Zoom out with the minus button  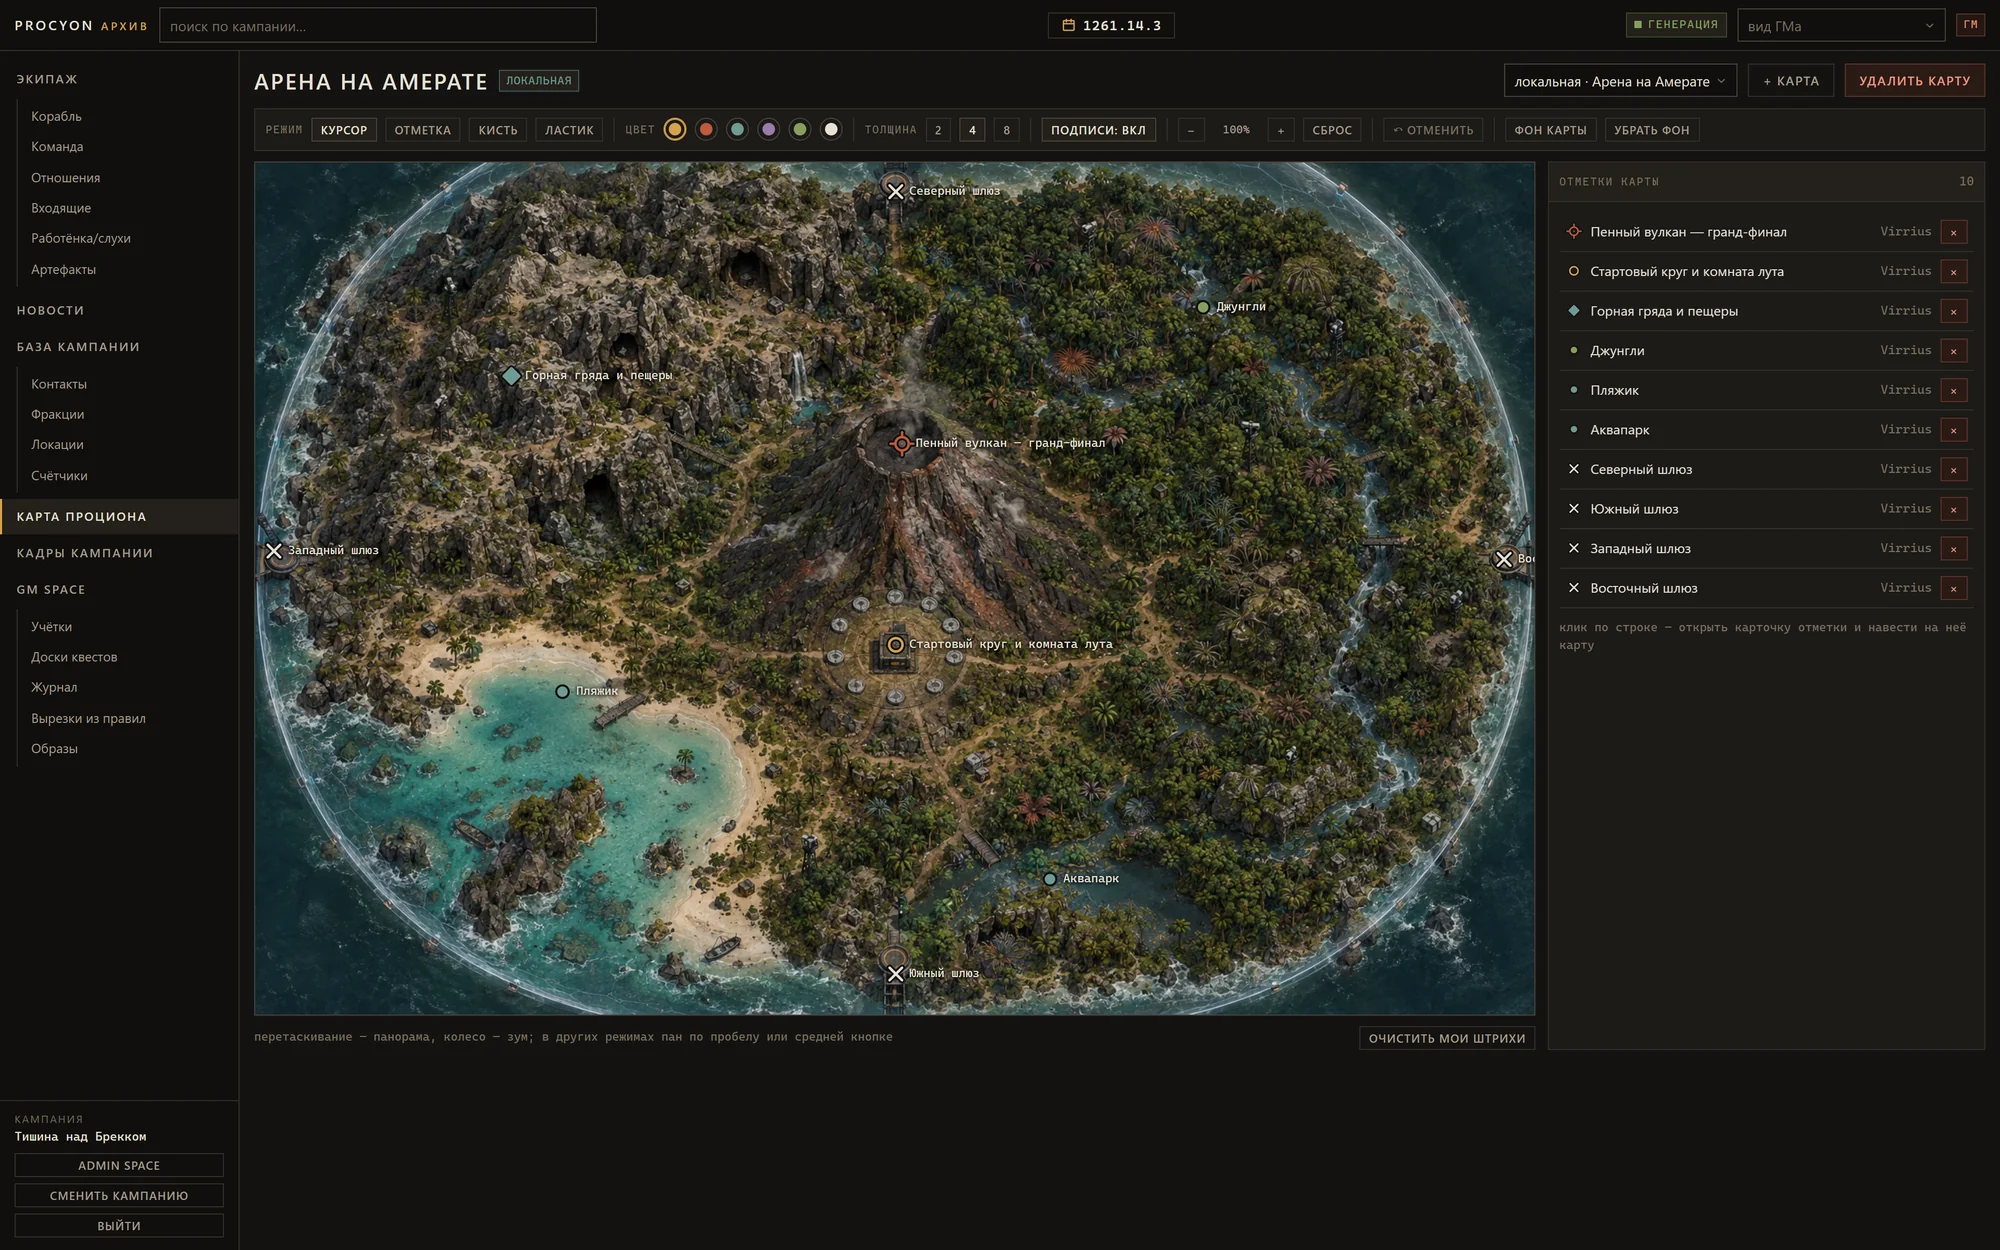pyautogui.click(x=1190, y=130)
